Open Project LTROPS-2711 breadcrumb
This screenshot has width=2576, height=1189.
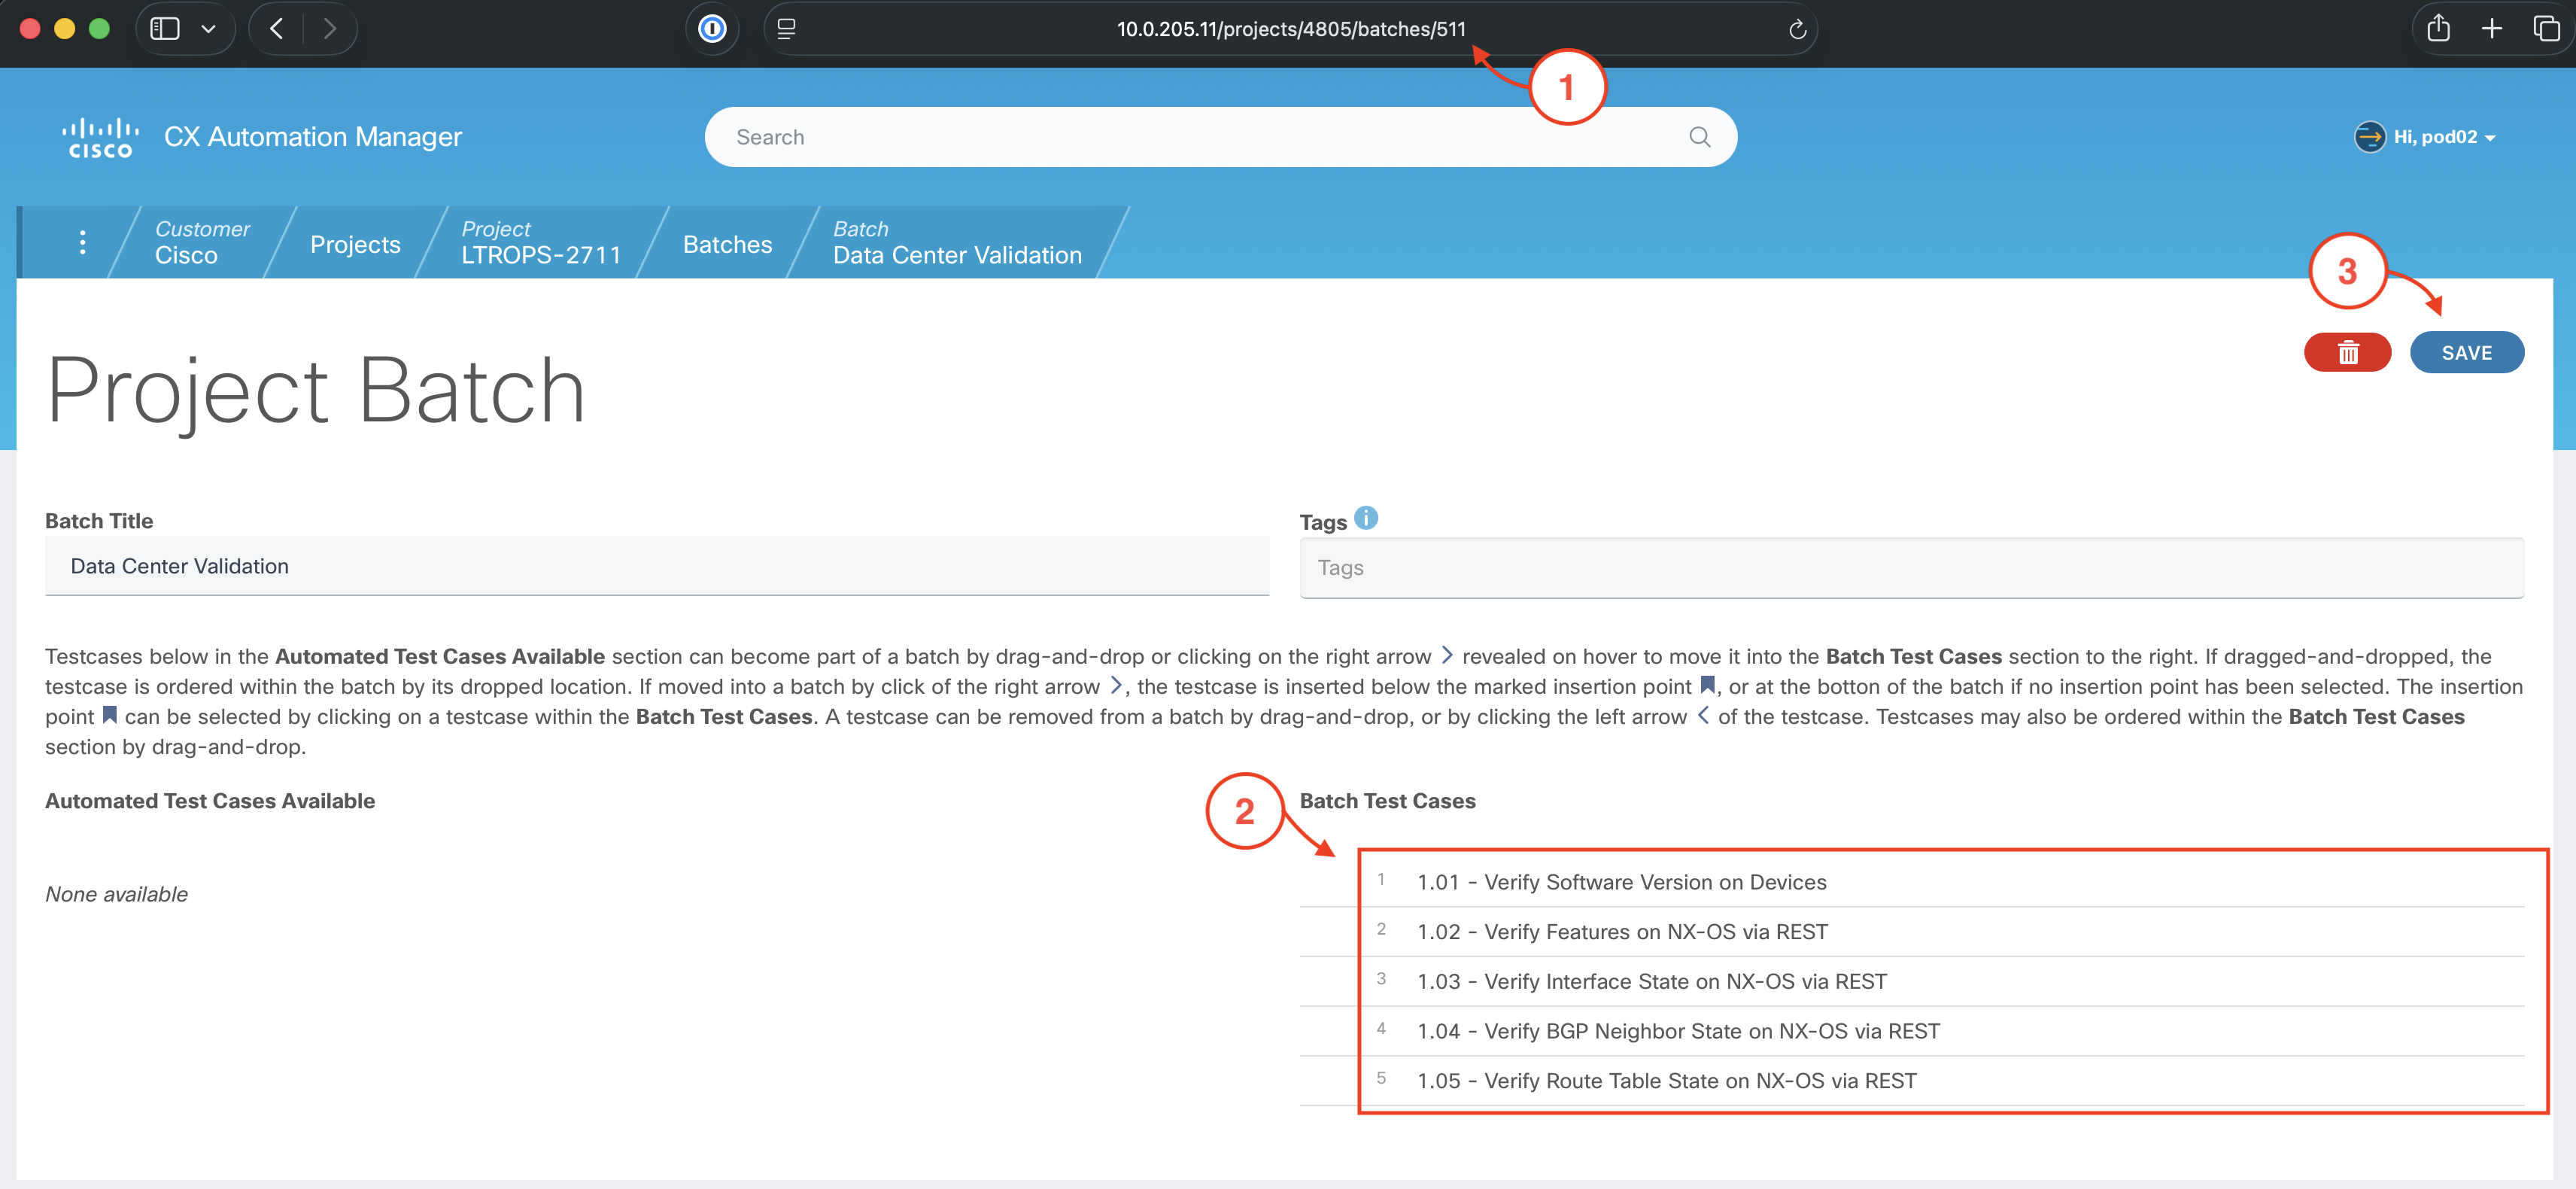[540, 243]
